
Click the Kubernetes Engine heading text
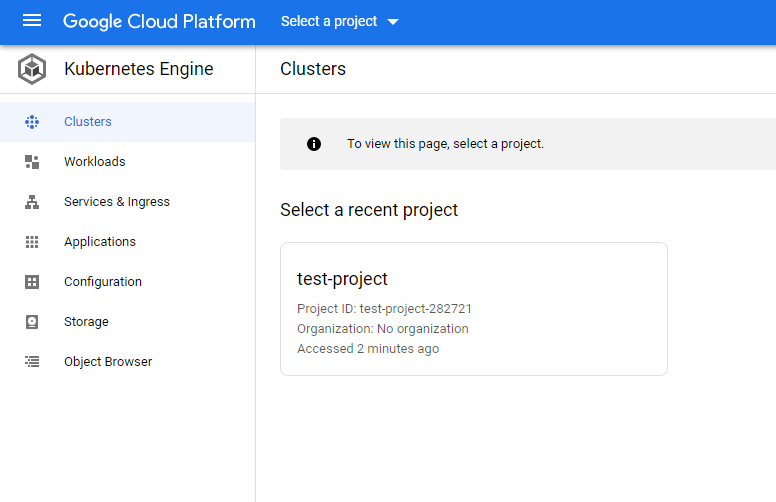139,69
